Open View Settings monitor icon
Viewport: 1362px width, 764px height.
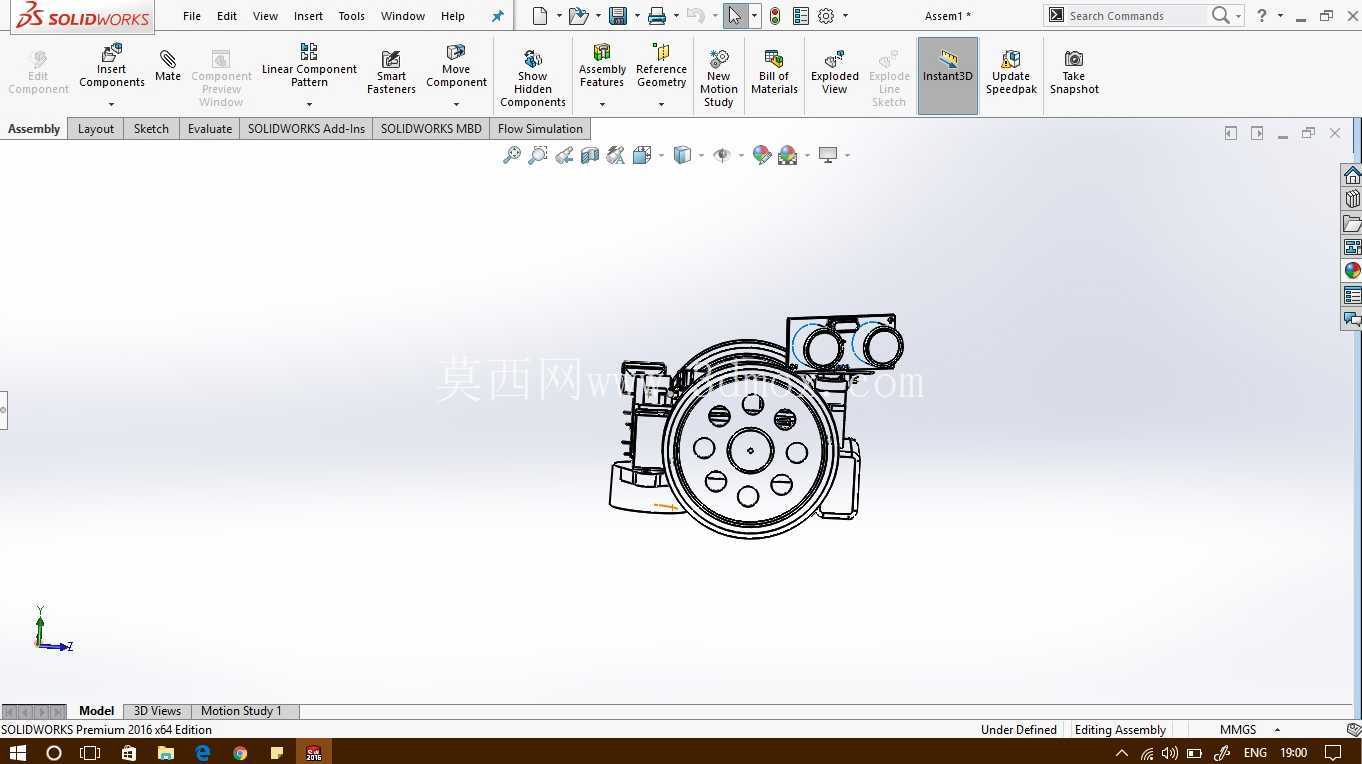coord(828,155)
